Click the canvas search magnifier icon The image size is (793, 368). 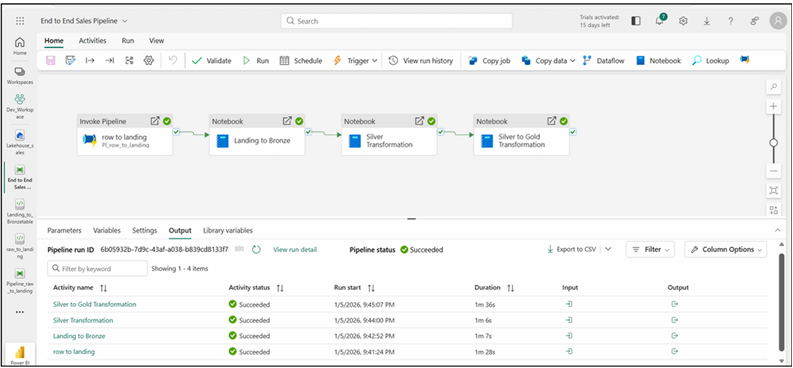[x=773, y=87]
